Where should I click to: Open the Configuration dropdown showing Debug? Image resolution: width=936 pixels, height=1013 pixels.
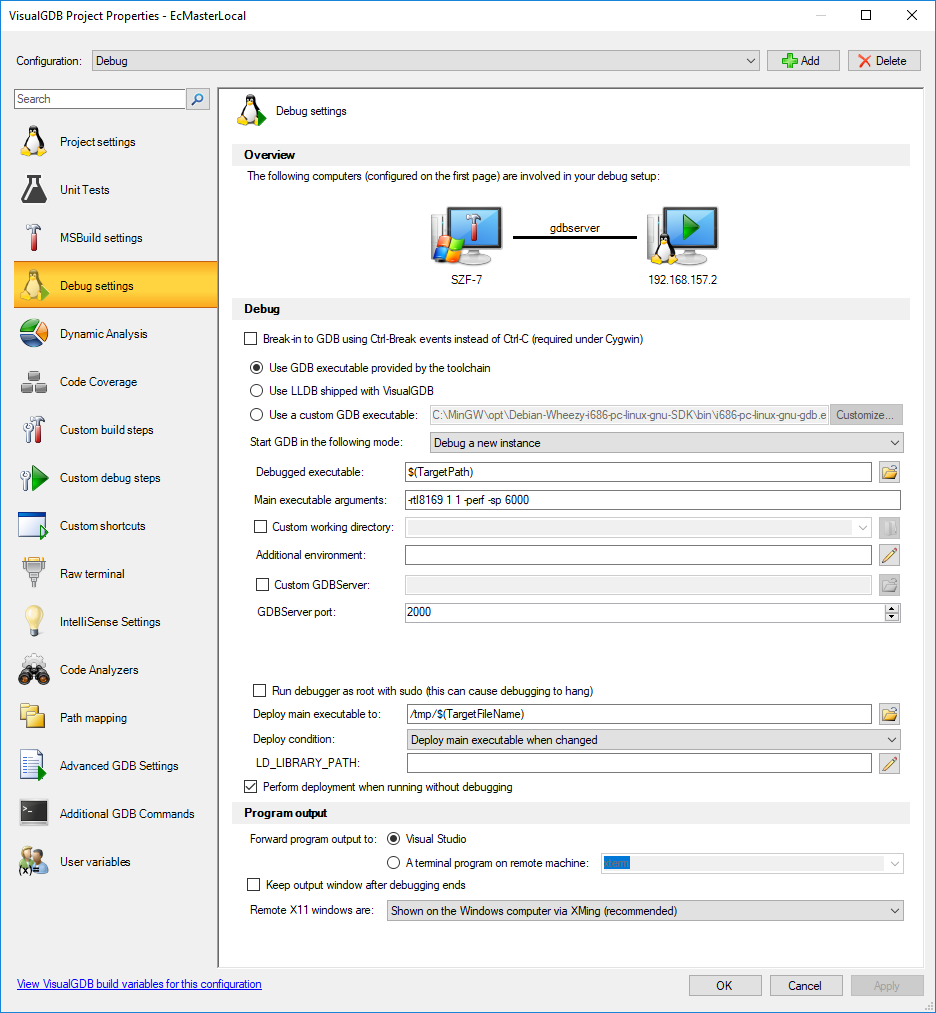[x=425, y=61]
